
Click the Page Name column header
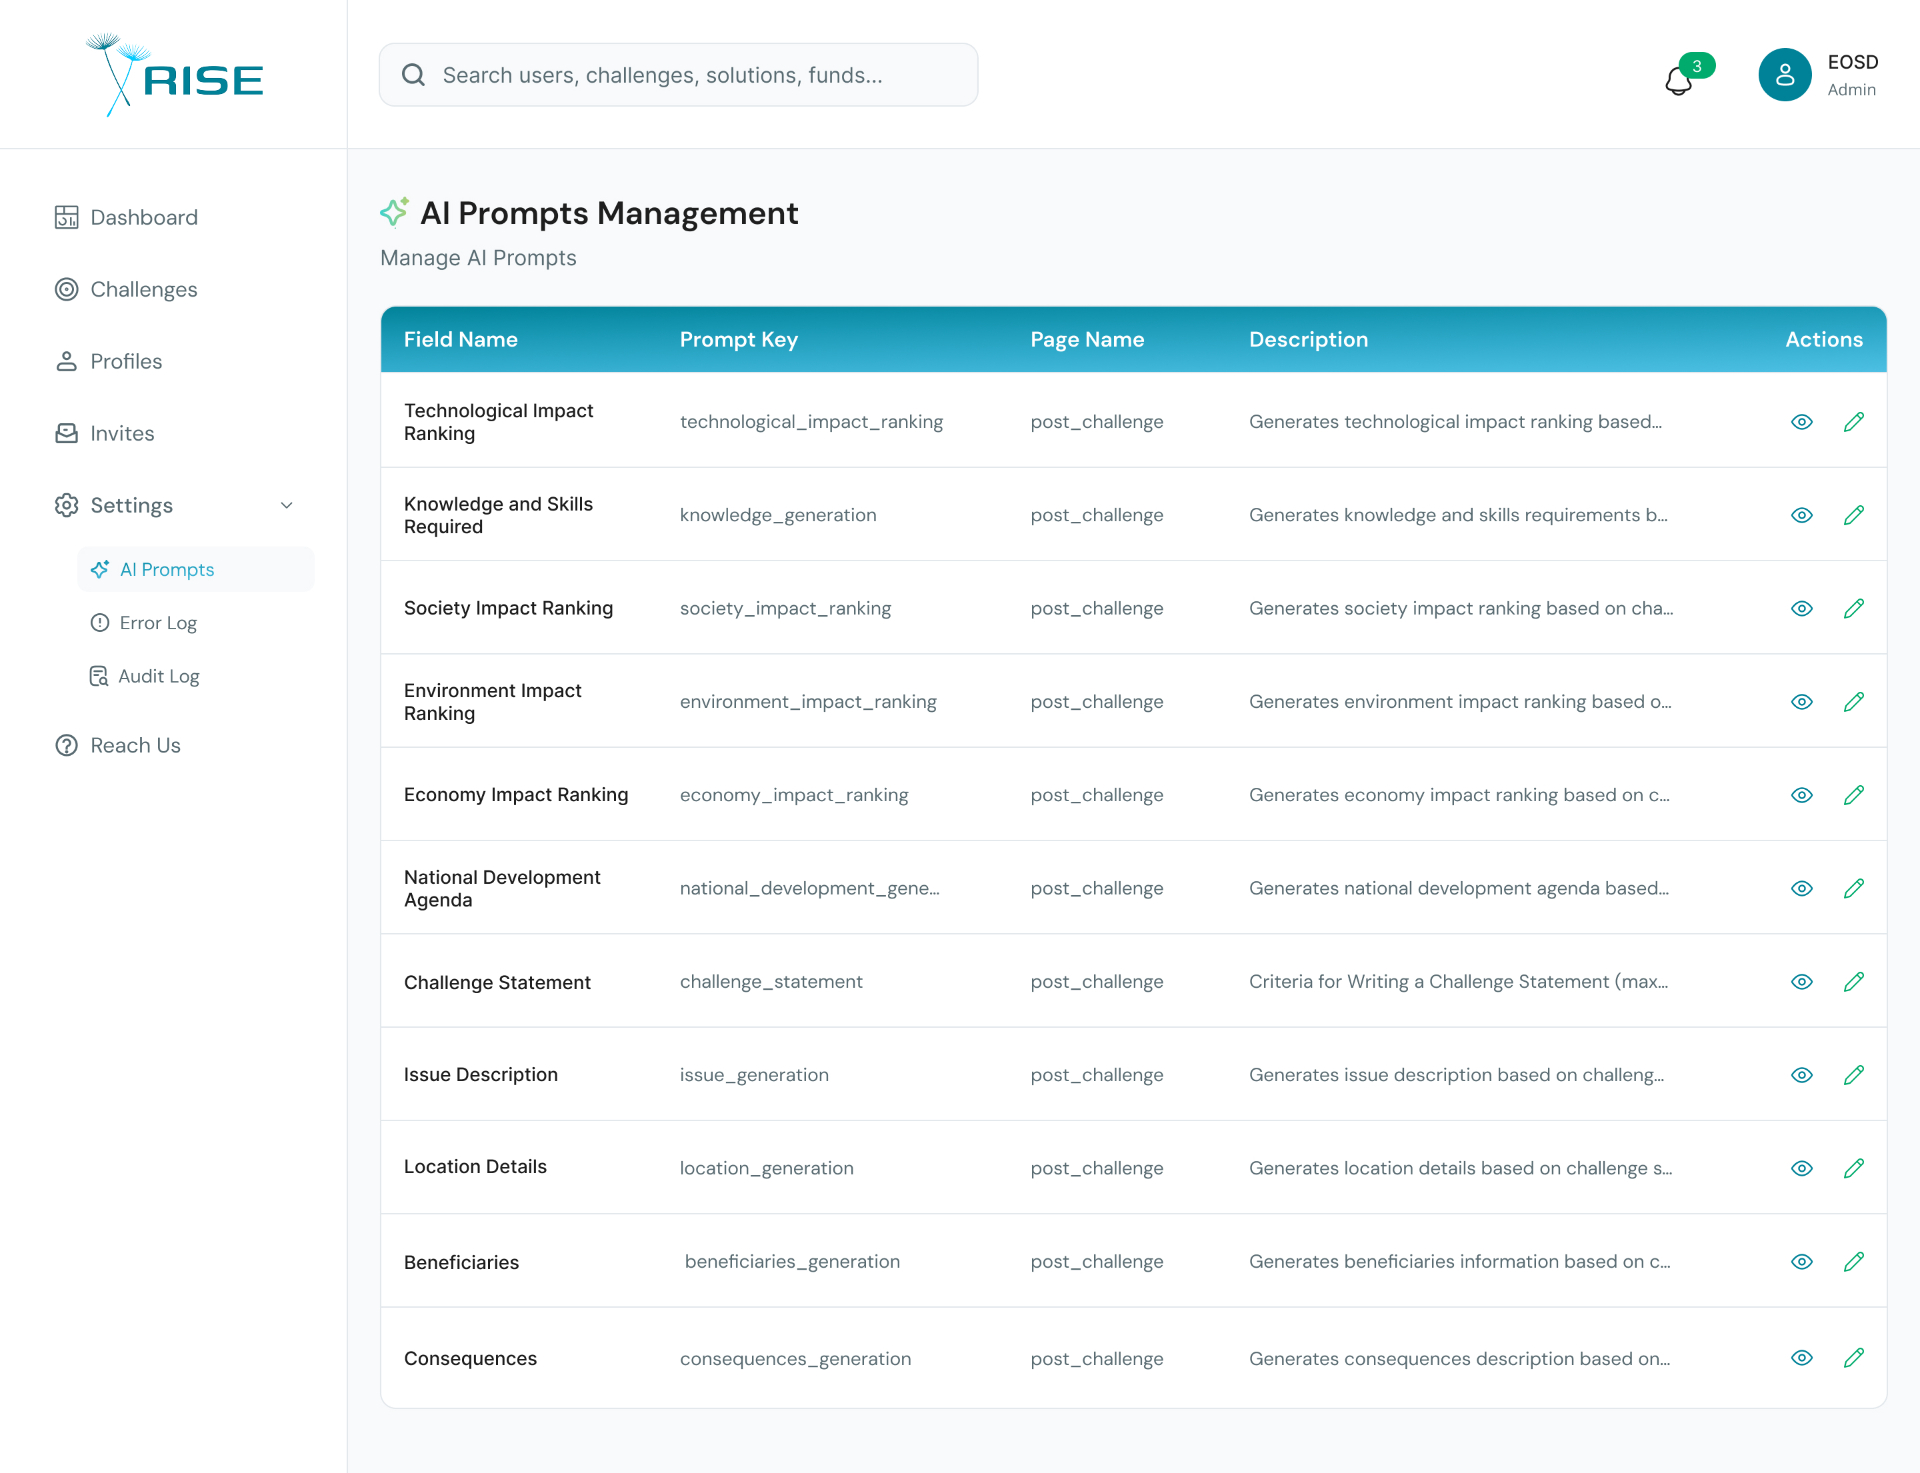coord(1087,339)
